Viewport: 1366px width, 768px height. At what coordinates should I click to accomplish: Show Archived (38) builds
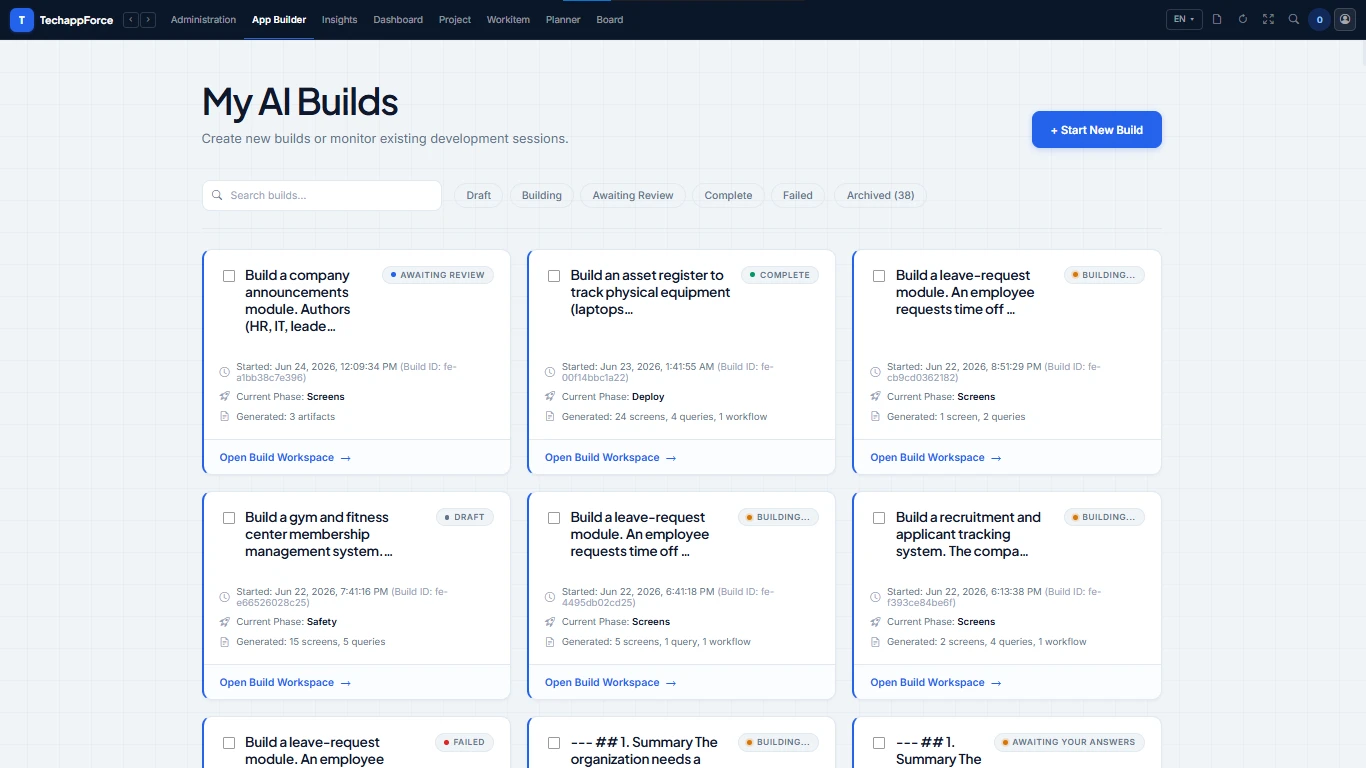pyautogui.click(x=881, y=195)
